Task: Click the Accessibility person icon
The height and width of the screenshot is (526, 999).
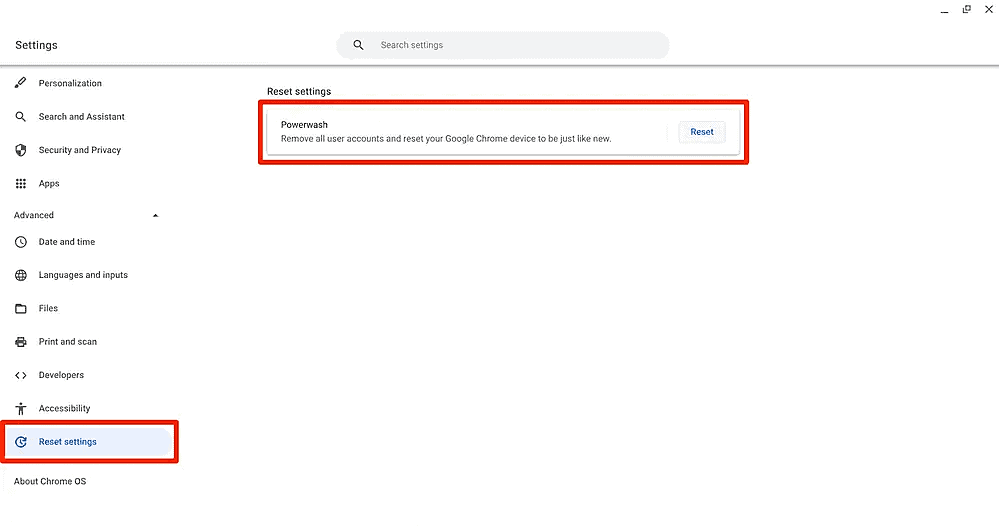Action: coord(20,408)
